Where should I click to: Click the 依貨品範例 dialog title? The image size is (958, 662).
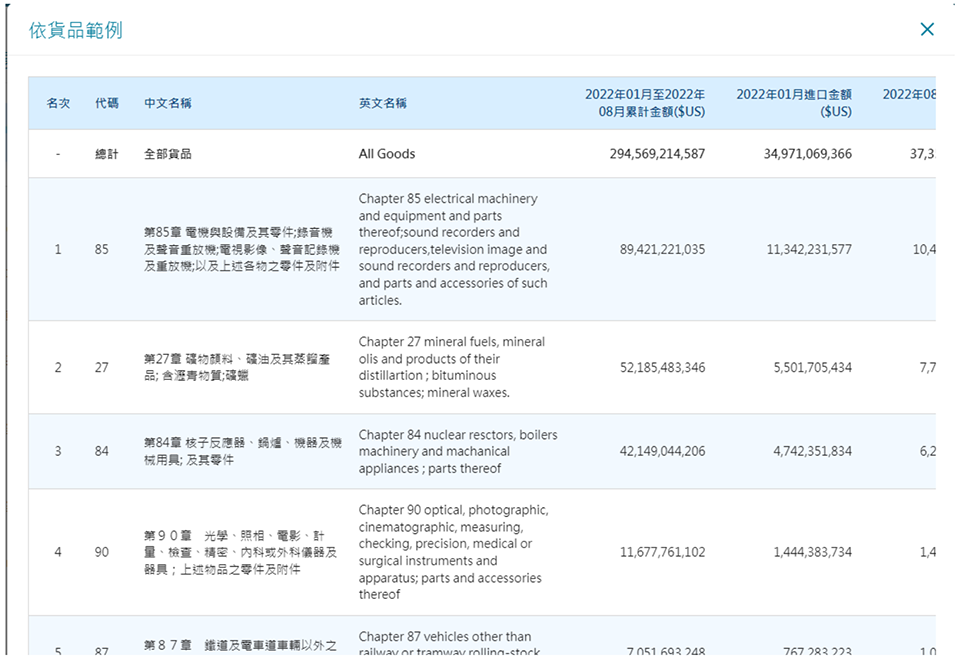(x=76, y=30)
